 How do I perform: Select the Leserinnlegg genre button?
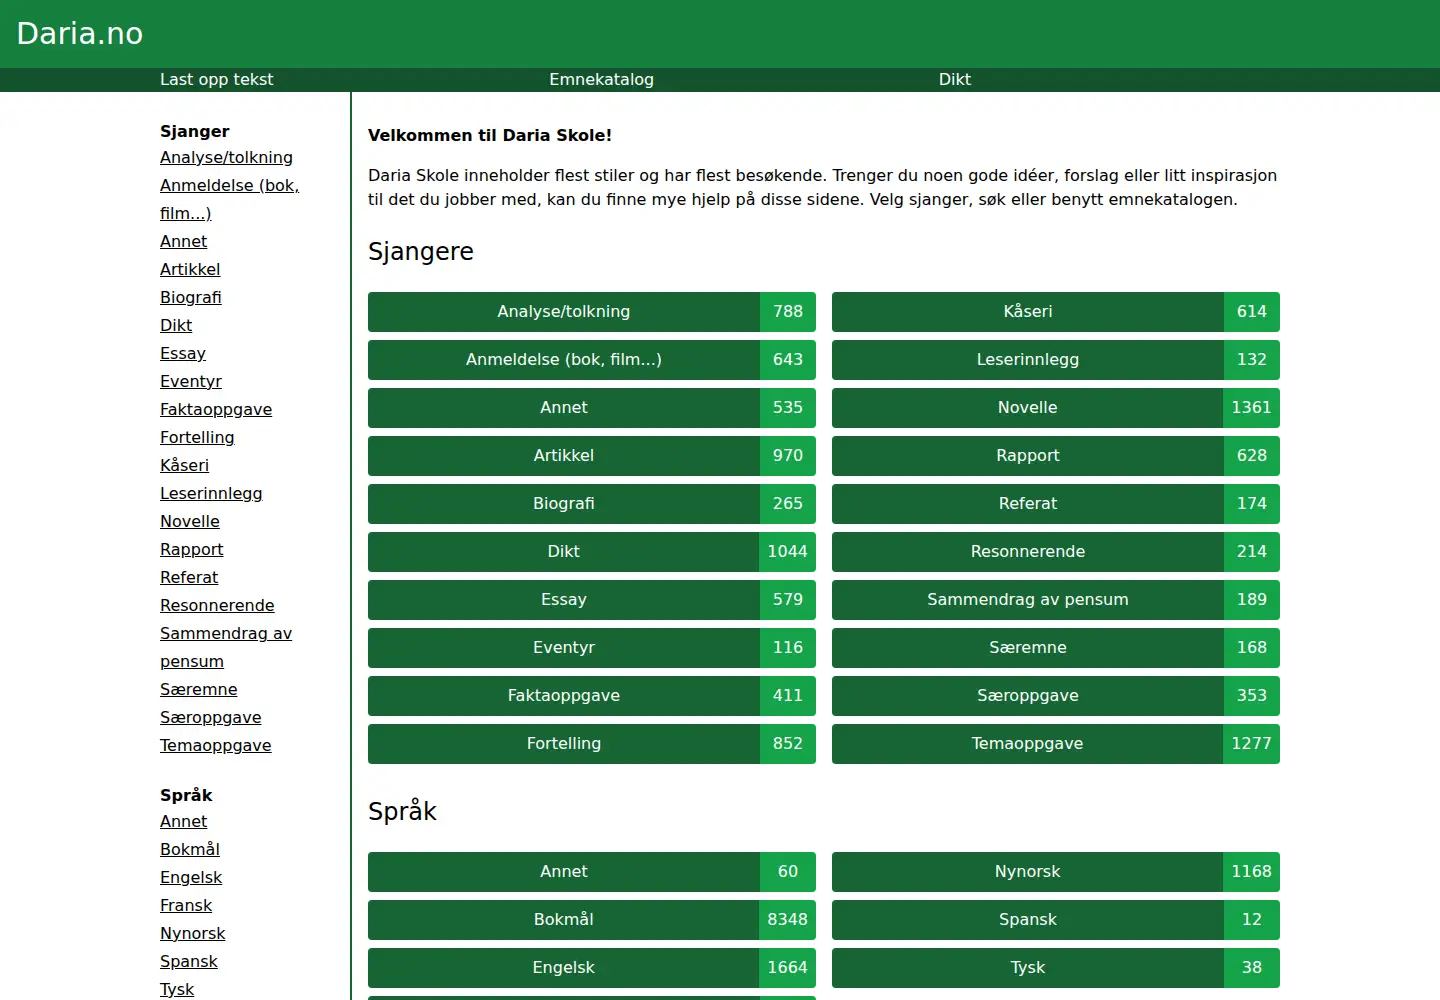click(x=1056, y=360)
